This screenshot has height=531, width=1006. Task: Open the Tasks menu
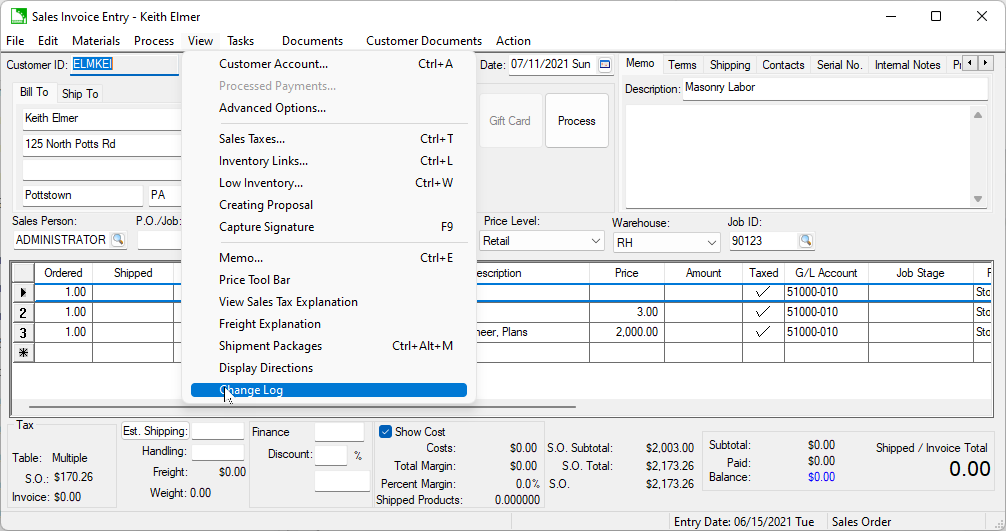pyautogui.click(x=240, y=41)
